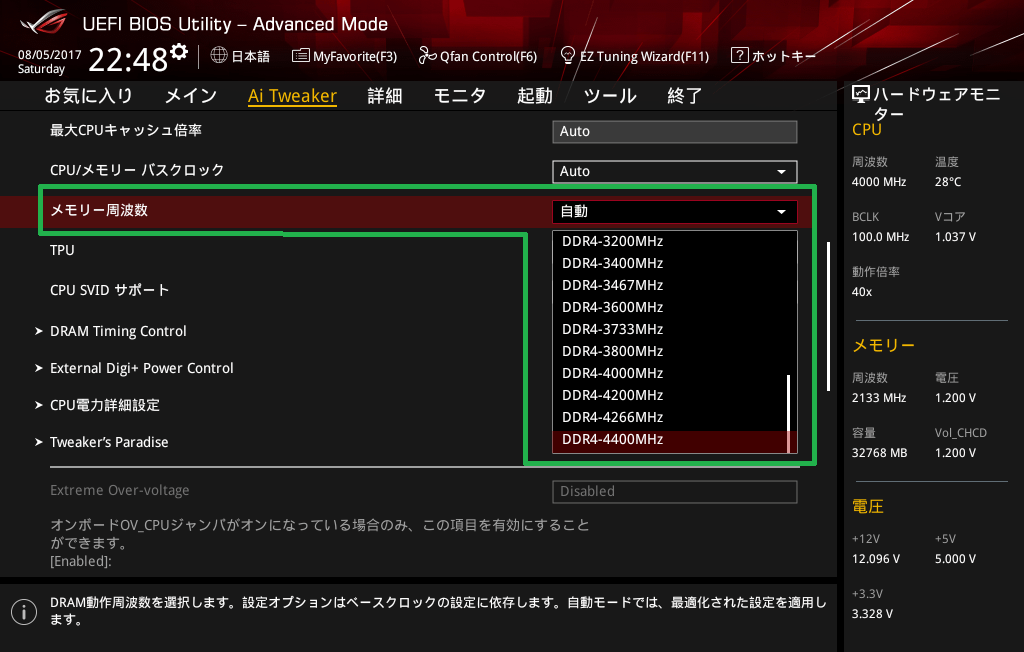Click the 28°C CPU temperature value

click(948, 182)
